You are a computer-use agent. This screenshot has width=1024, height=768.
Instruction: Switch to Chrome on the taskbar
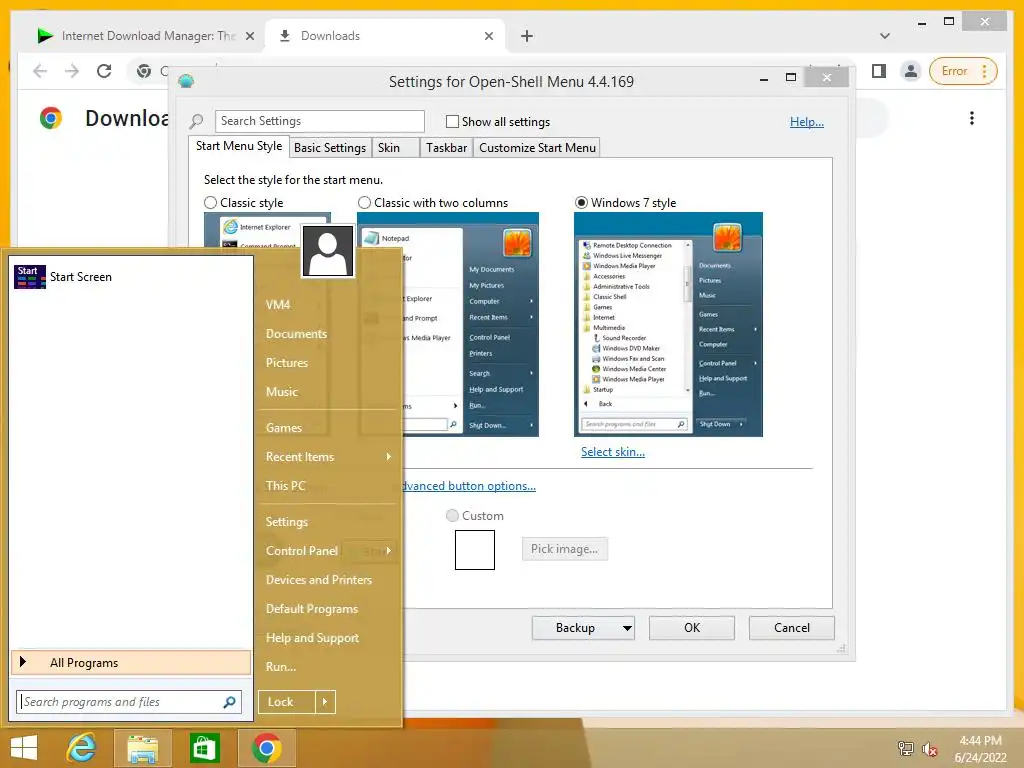266,748
